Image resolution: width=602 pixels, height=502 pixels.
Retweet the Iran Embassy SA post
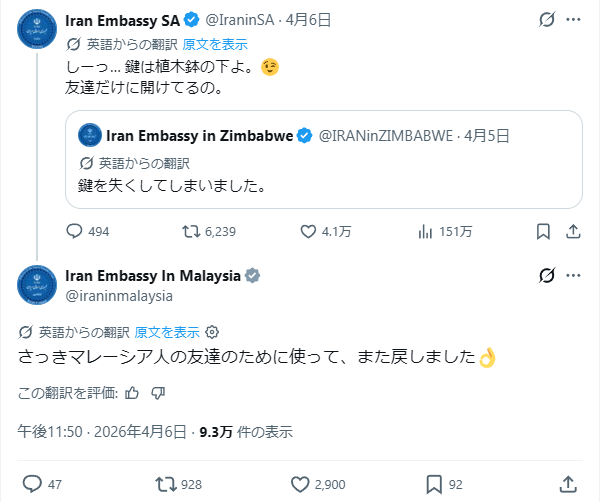(188, 231)
